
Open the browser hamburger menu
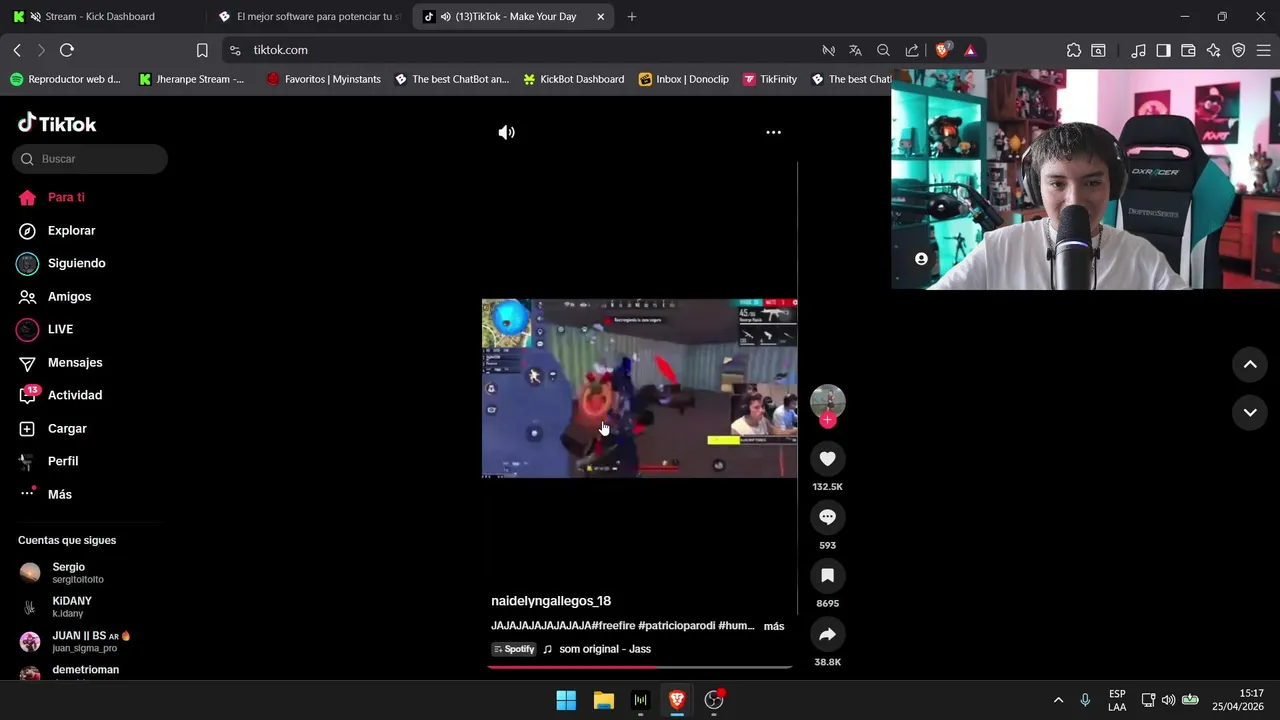[x=1263, y=50]
